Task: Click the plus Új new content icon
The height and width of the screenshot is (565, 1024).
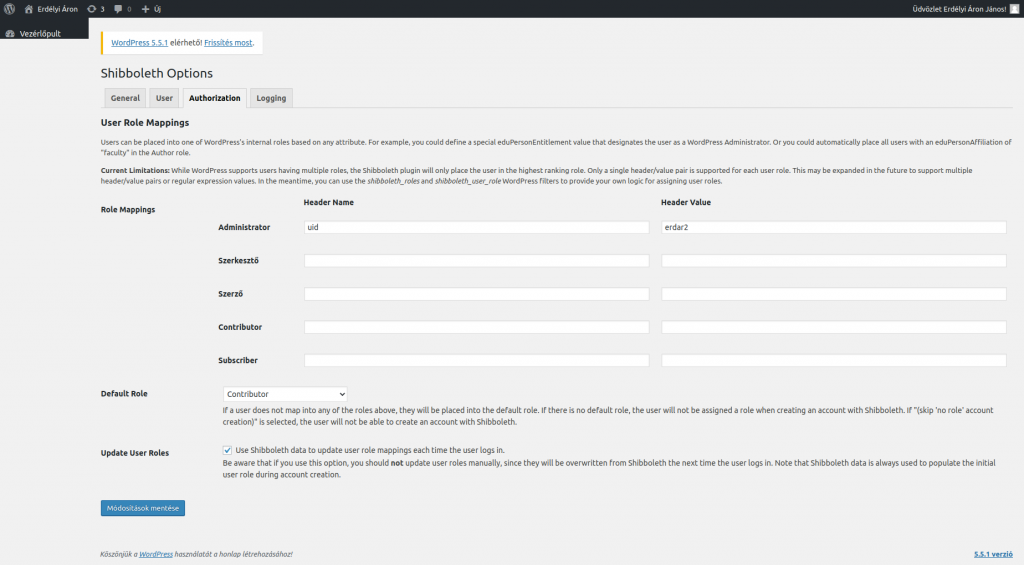Action: tap(146, 9)
